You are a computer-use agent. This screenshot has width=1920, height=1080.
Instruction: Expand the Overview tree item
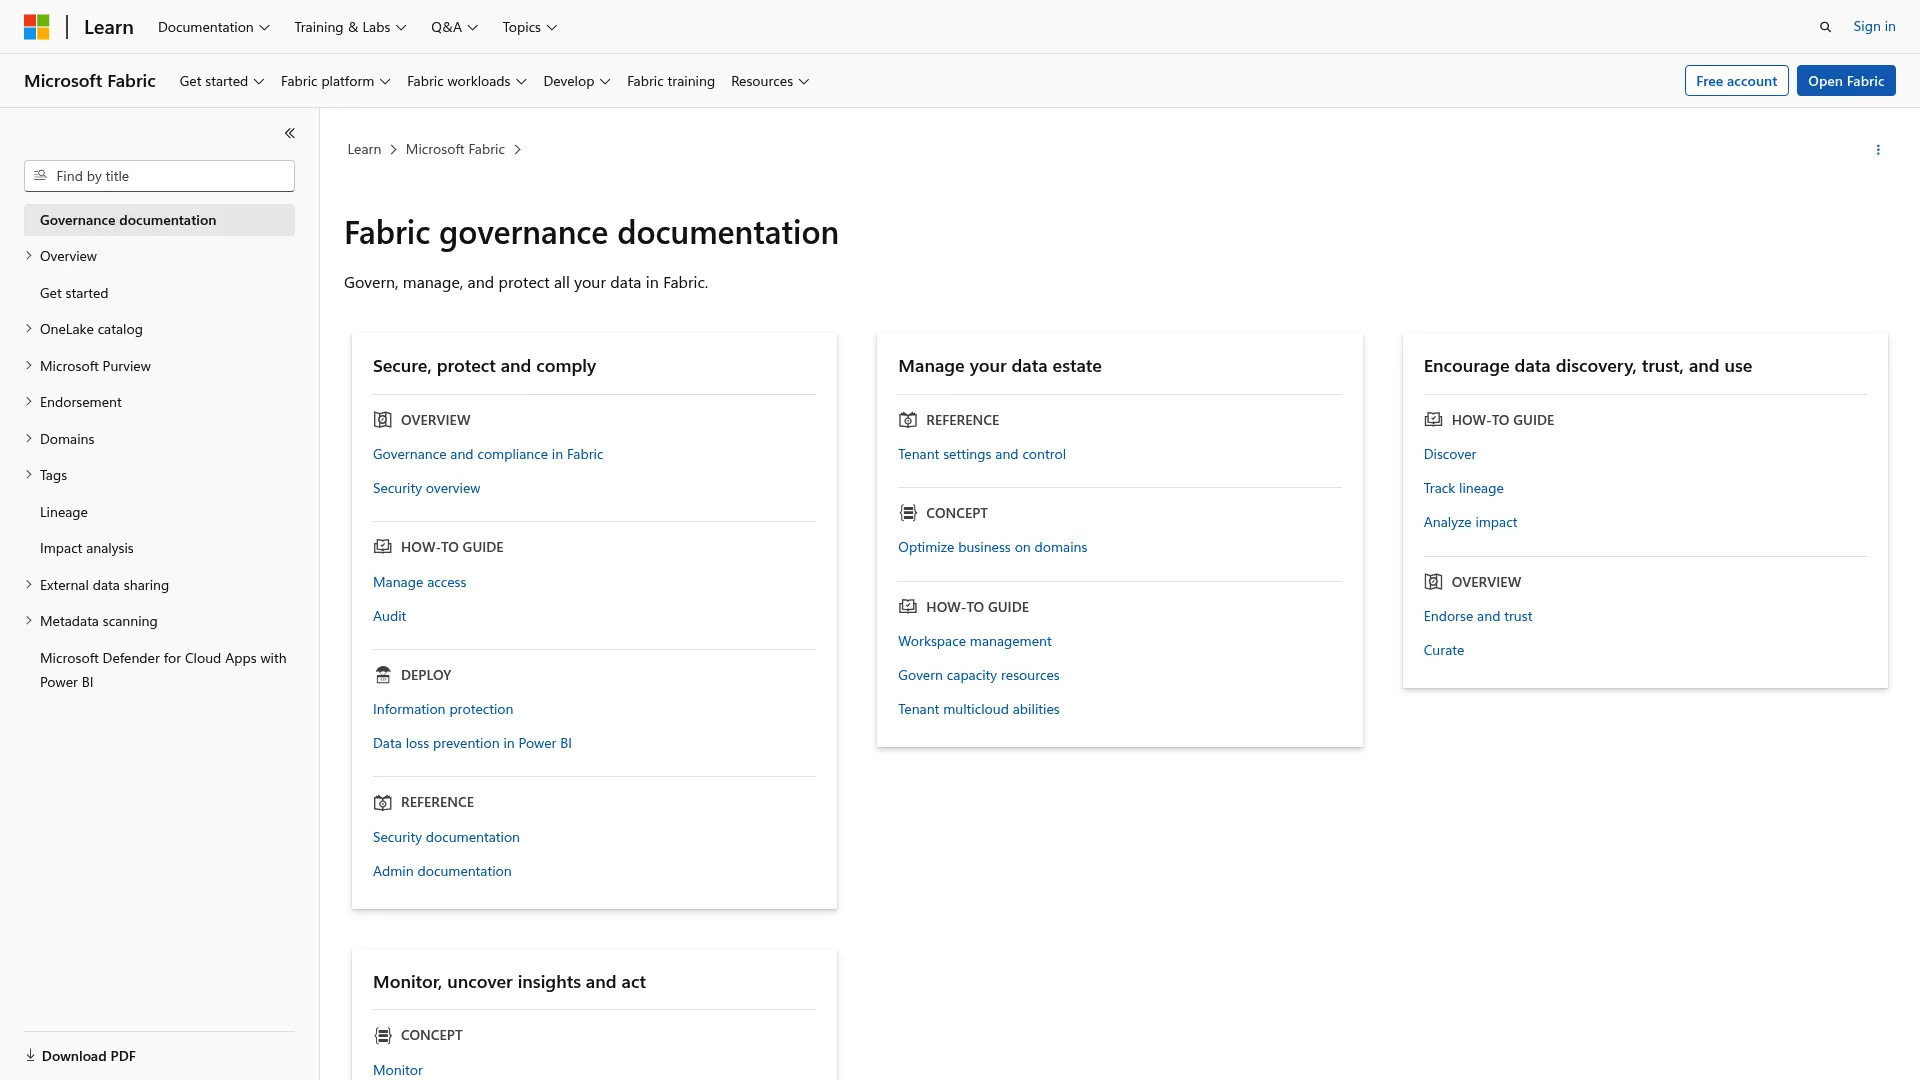click(x=29, y=256)
